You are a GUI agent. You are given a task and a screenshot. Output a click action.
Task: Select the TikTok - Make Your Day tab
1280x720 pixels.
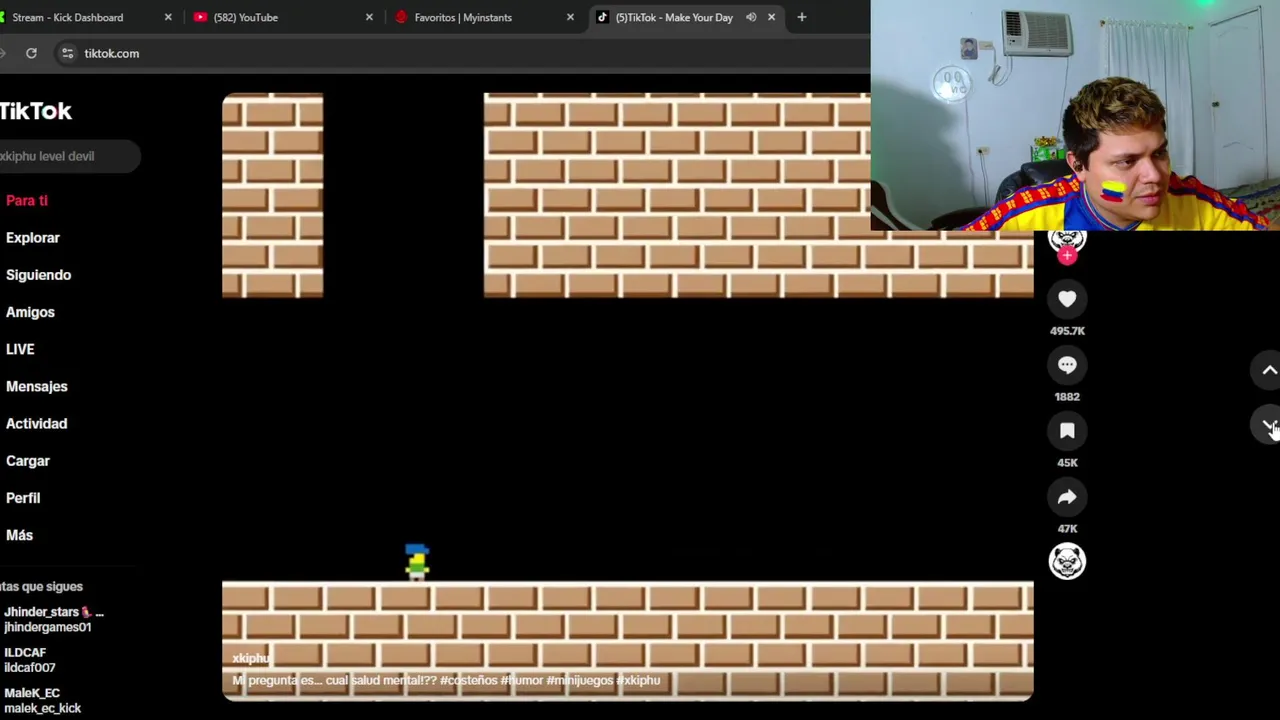coord(685,17)
